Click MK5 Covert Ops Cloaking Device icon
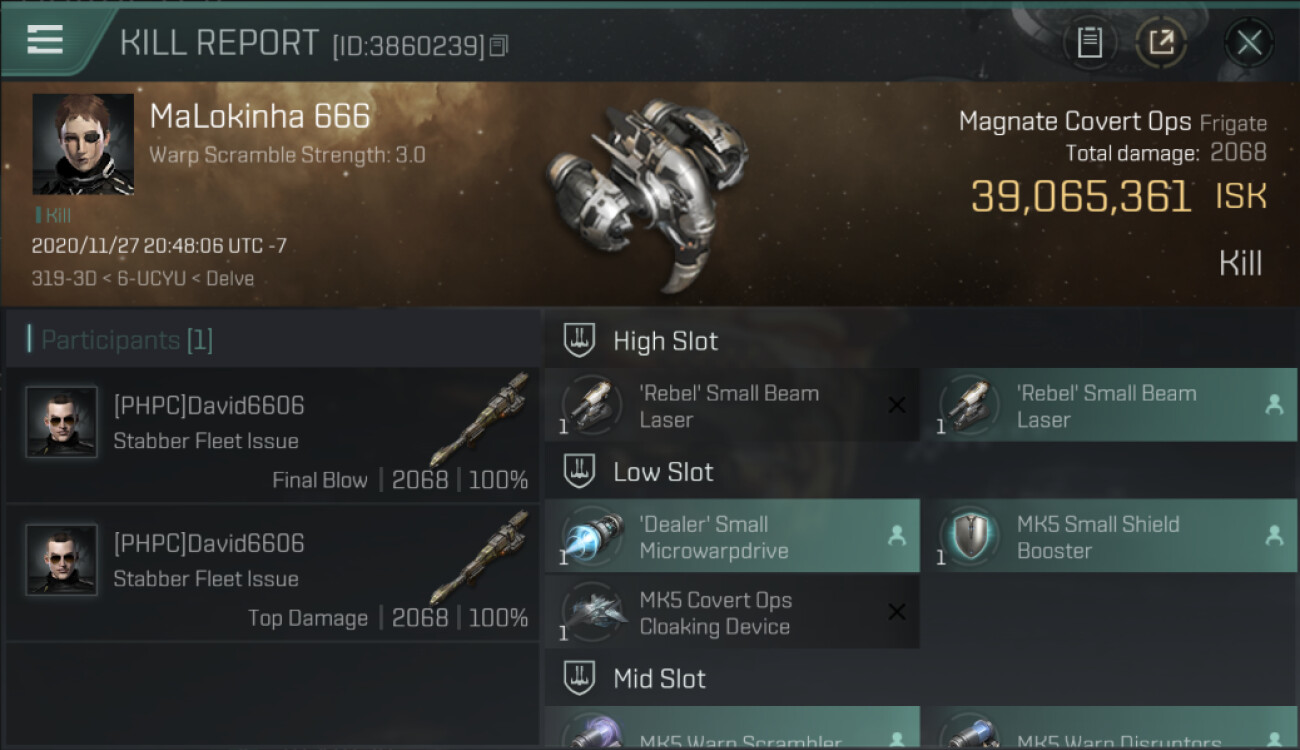1300x750 pixels. tap(593, 612)
